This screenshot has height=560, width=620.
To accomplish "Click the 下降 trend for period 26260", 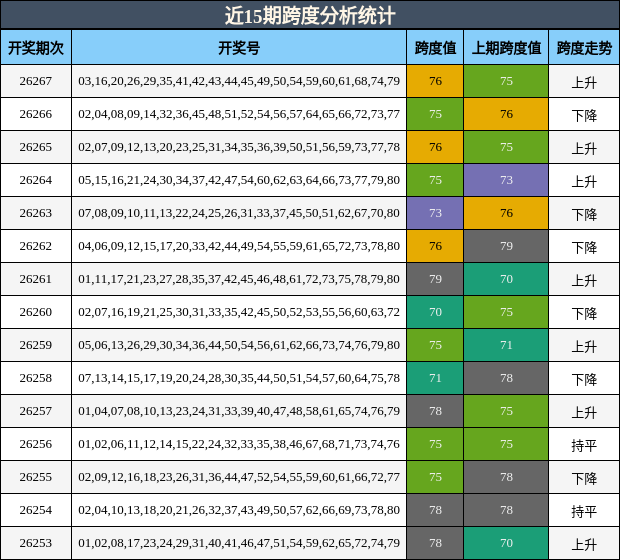I will (x=584, y=314).
